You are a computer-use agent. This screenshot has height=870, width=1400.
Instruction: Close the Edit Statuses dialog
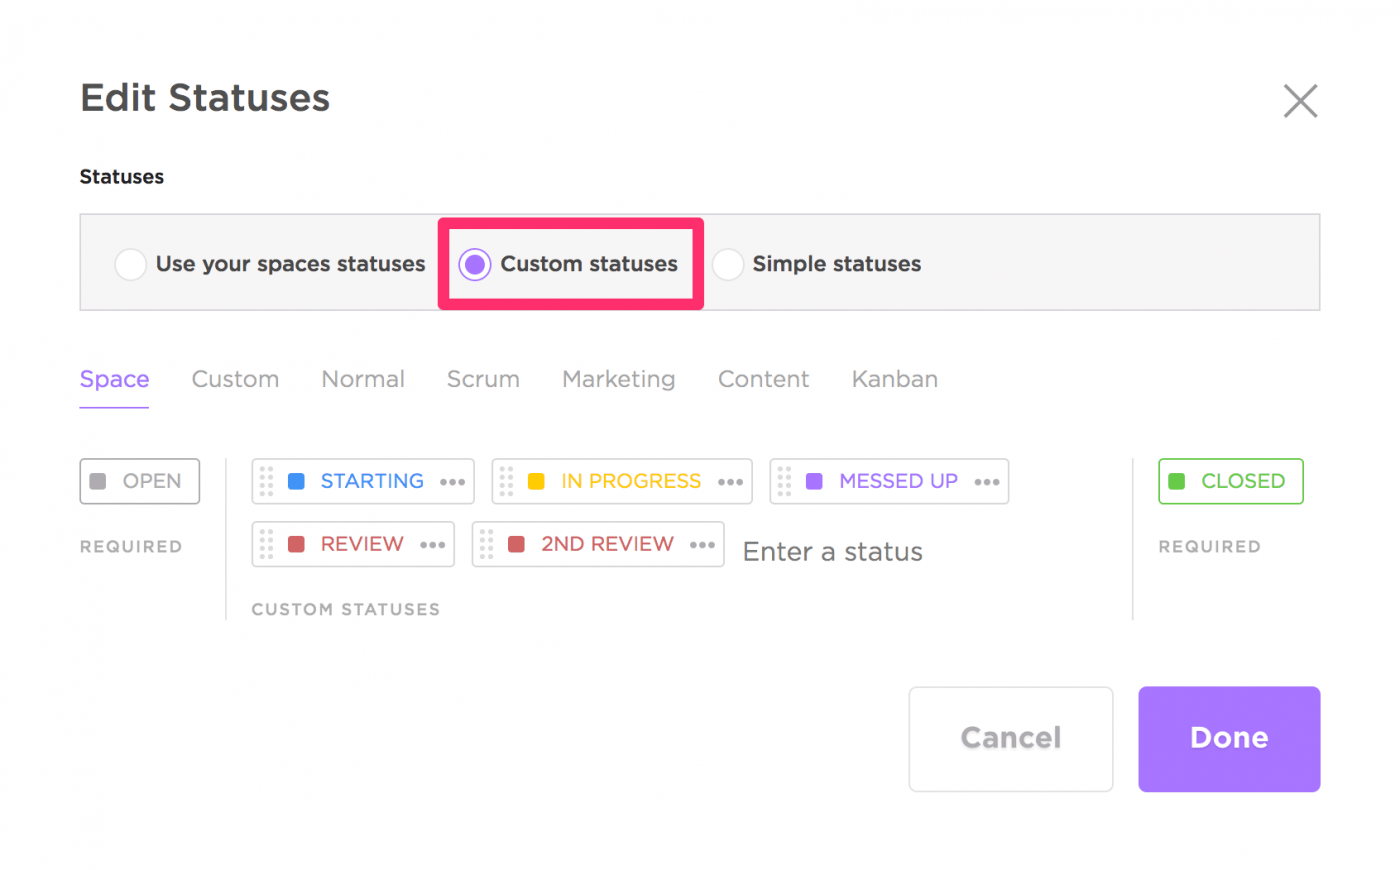(1300, 101)
